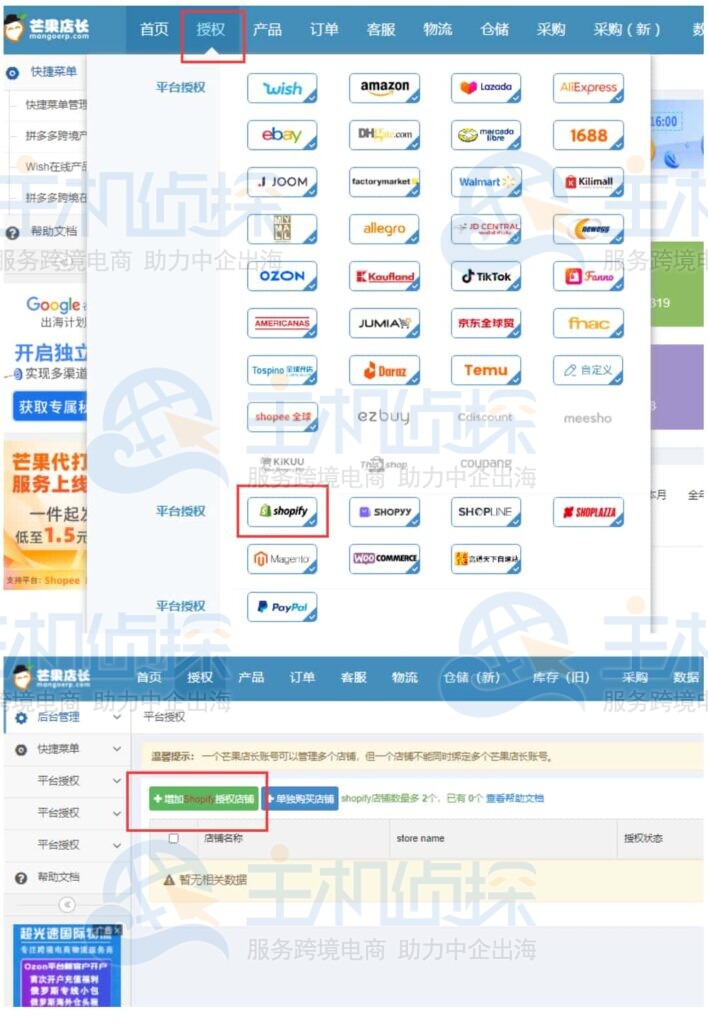708x1024 pixels.
Task: Open the 库存(旧) navigation menu item
Action: 559,677
